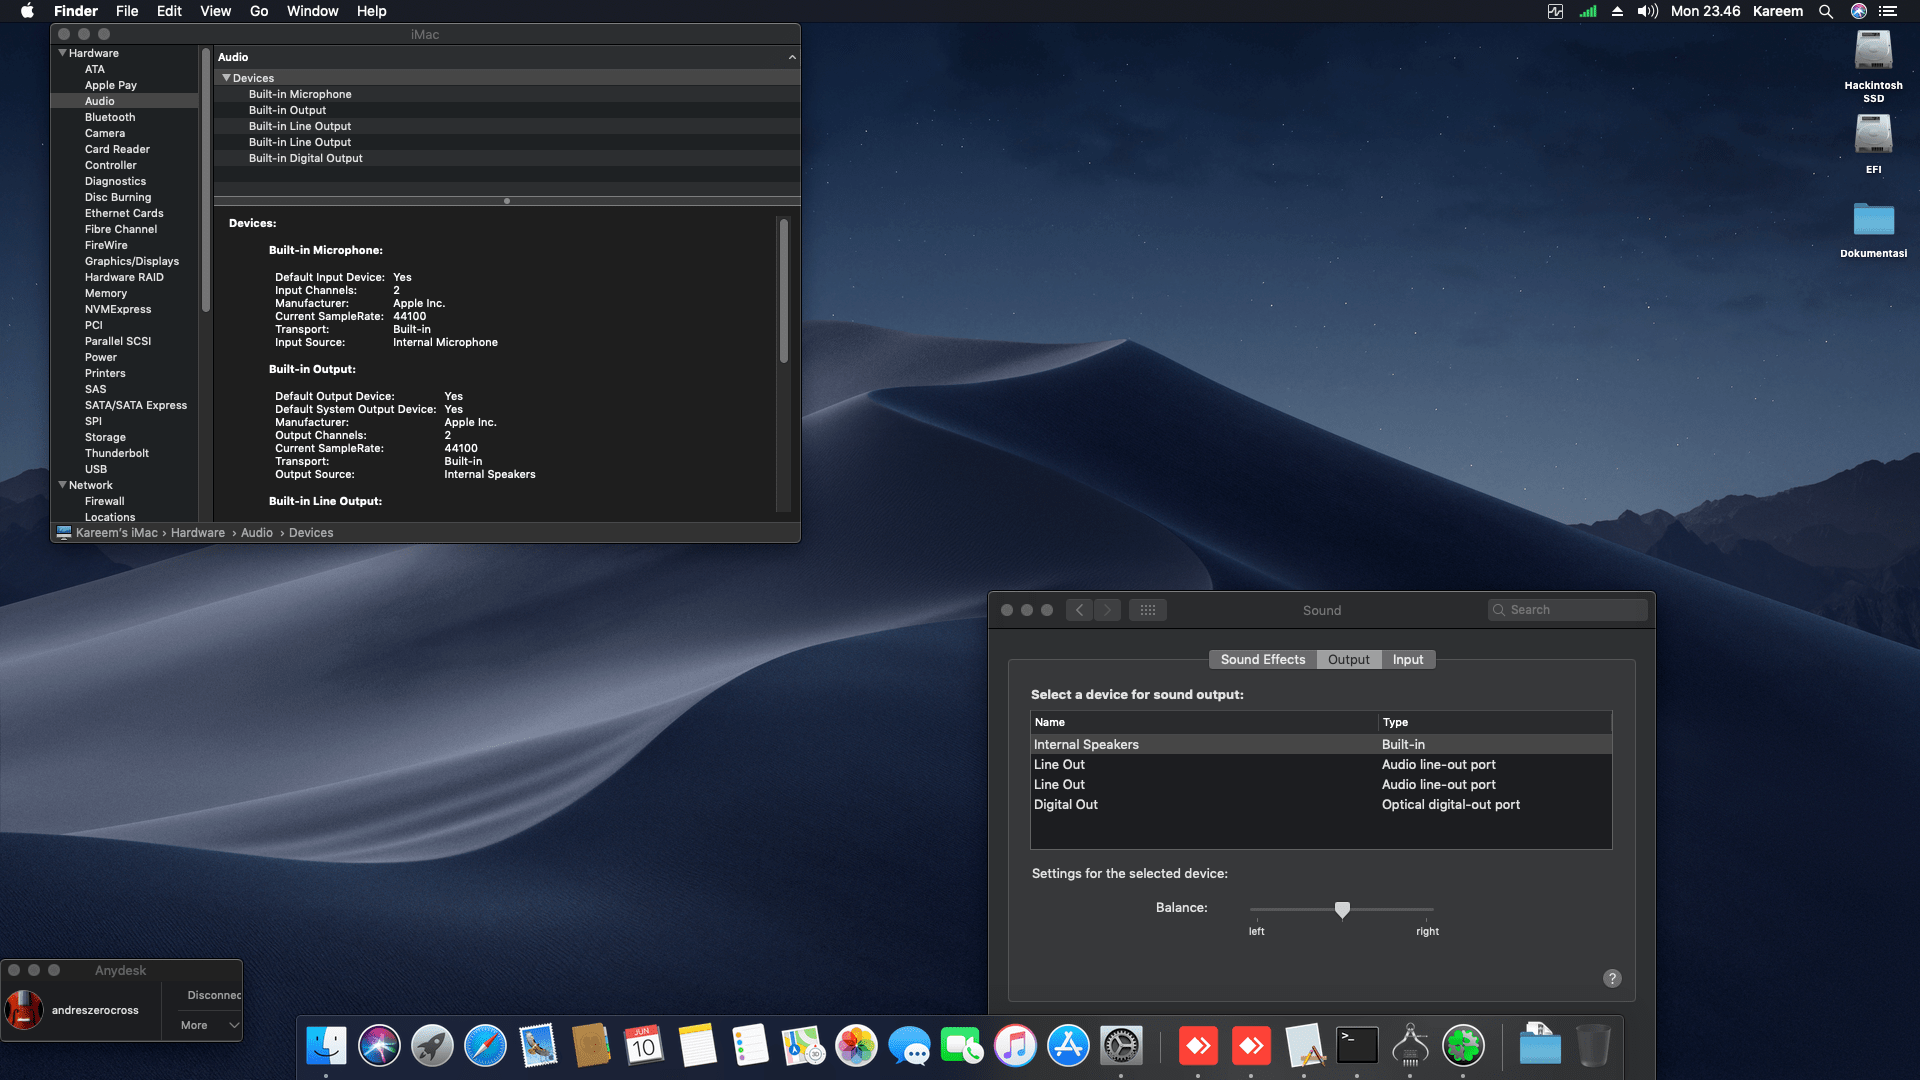Collapse the Hardware section in the sidebar

point(63,53)
